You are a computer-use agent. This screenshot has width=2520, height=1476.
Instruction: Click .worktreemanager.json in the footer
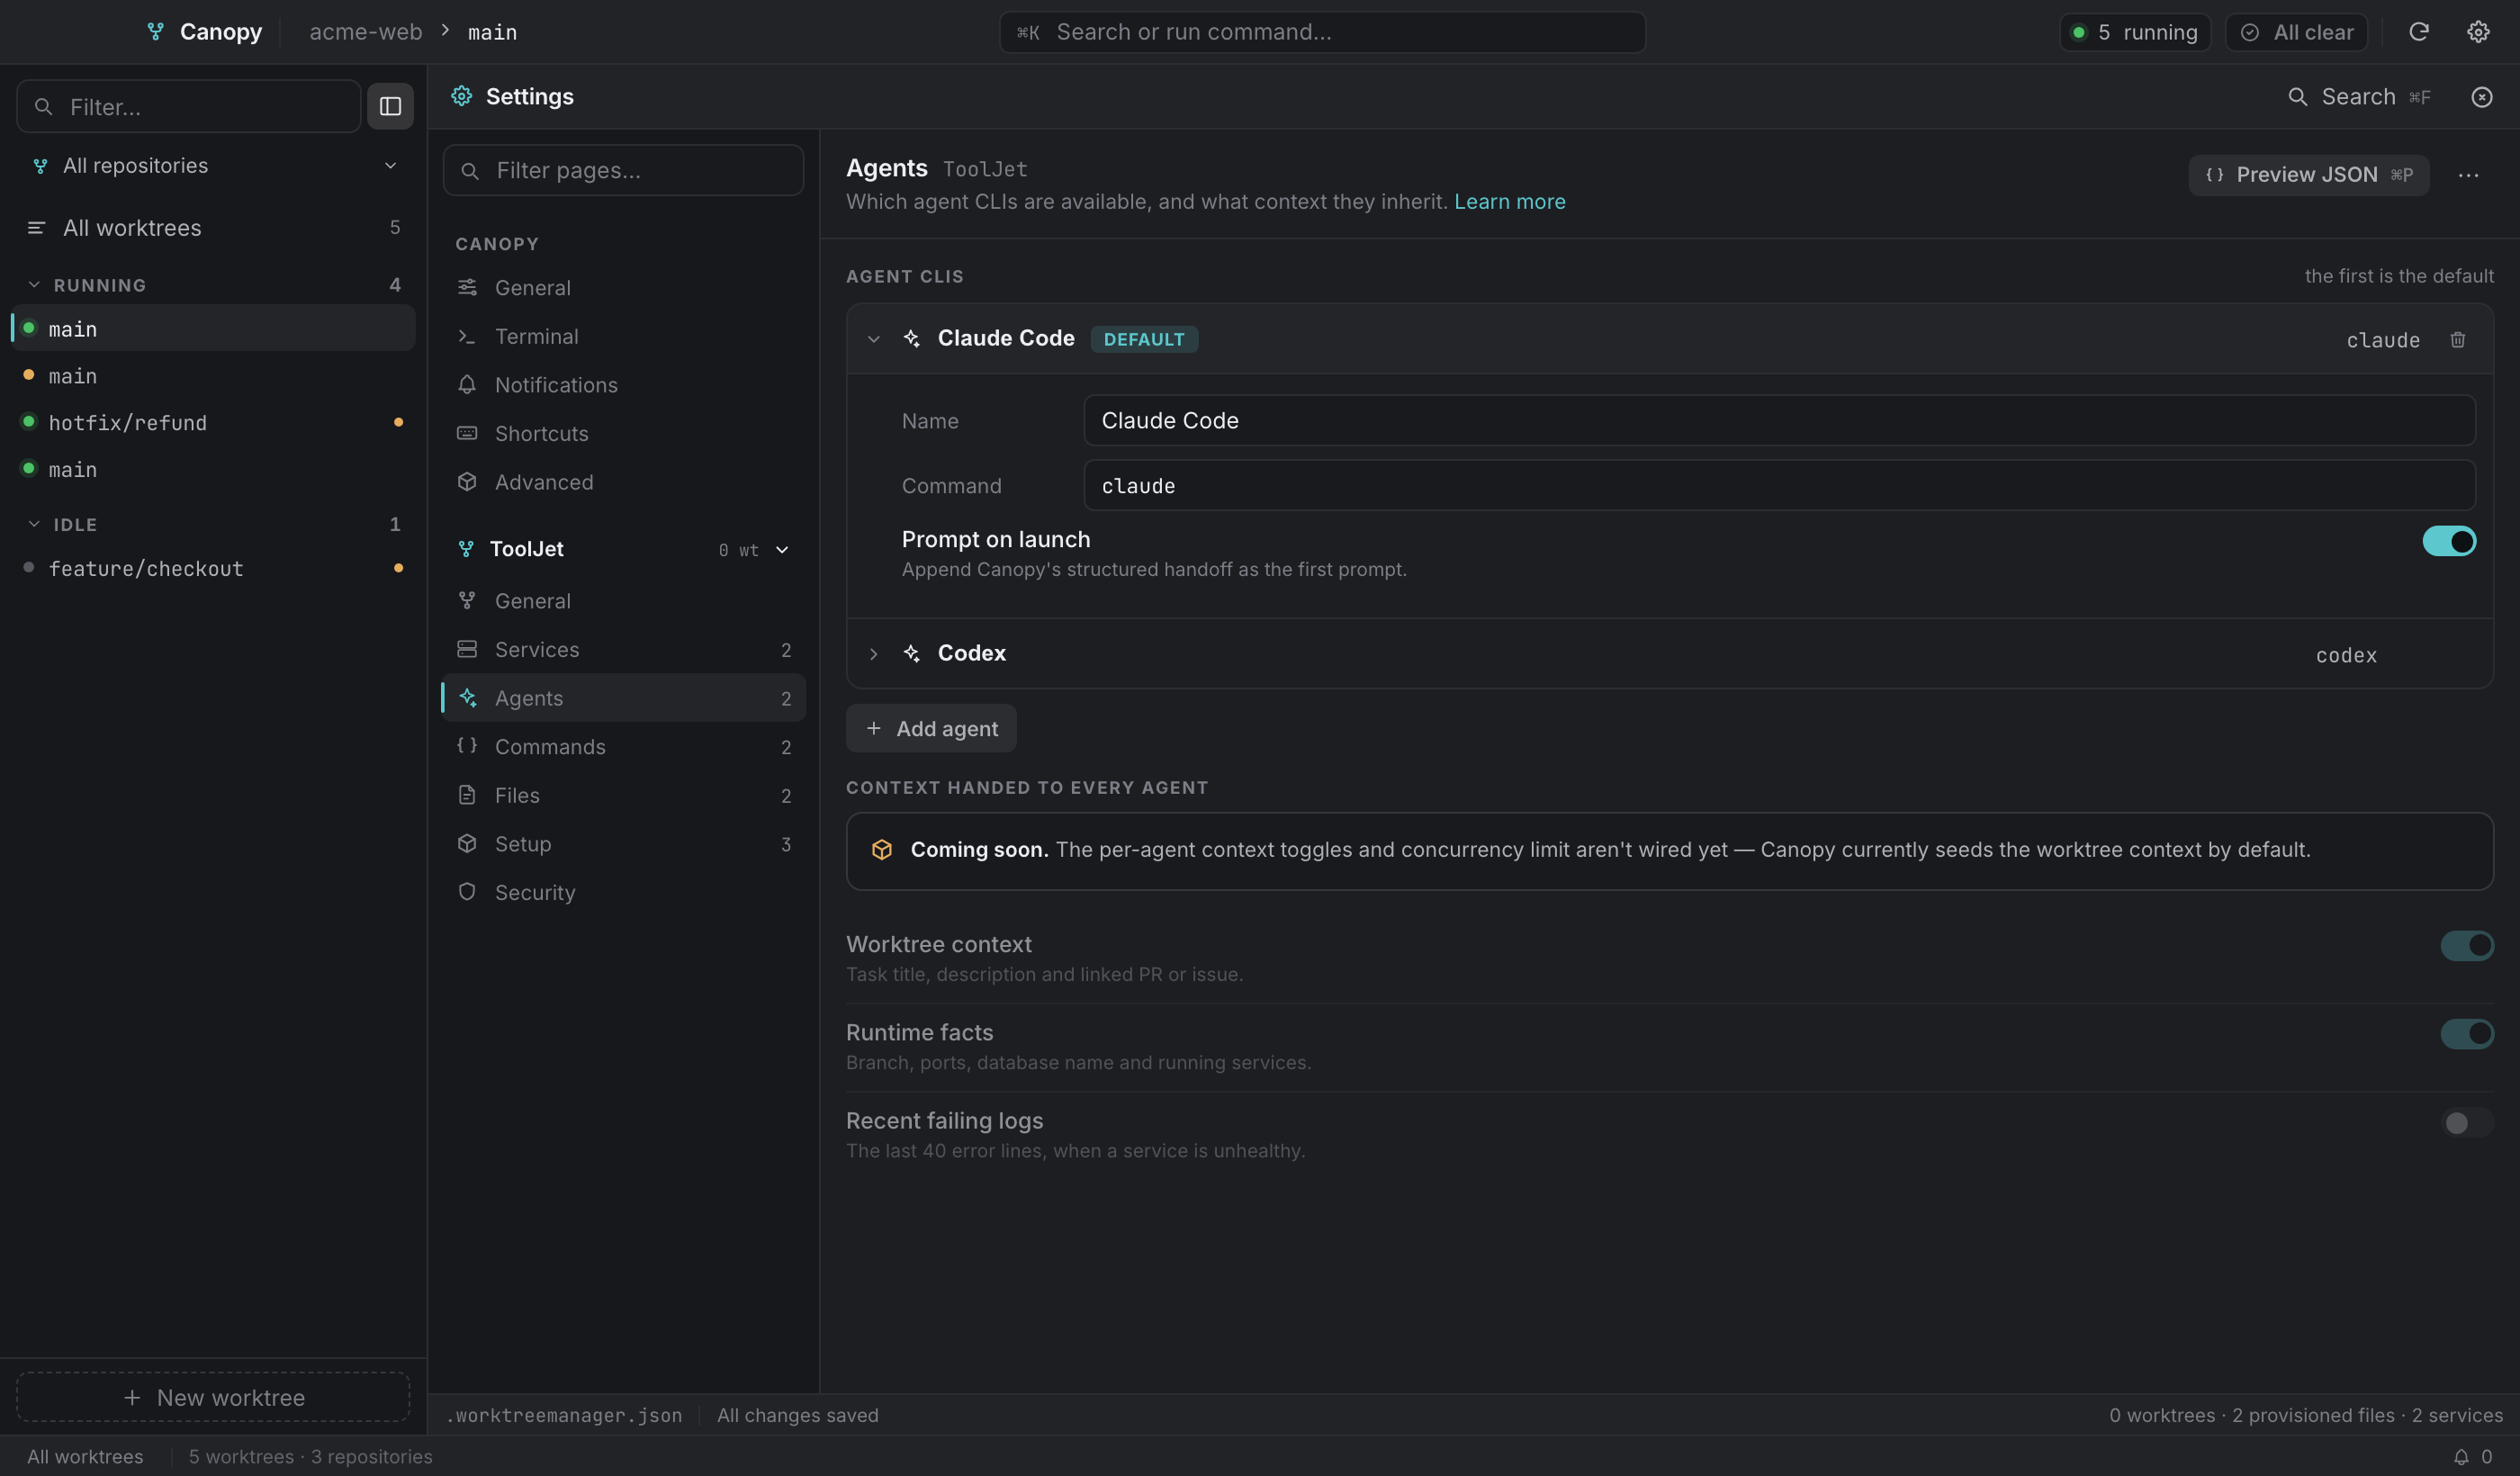pyautogui.click(x=564, y=1415)
